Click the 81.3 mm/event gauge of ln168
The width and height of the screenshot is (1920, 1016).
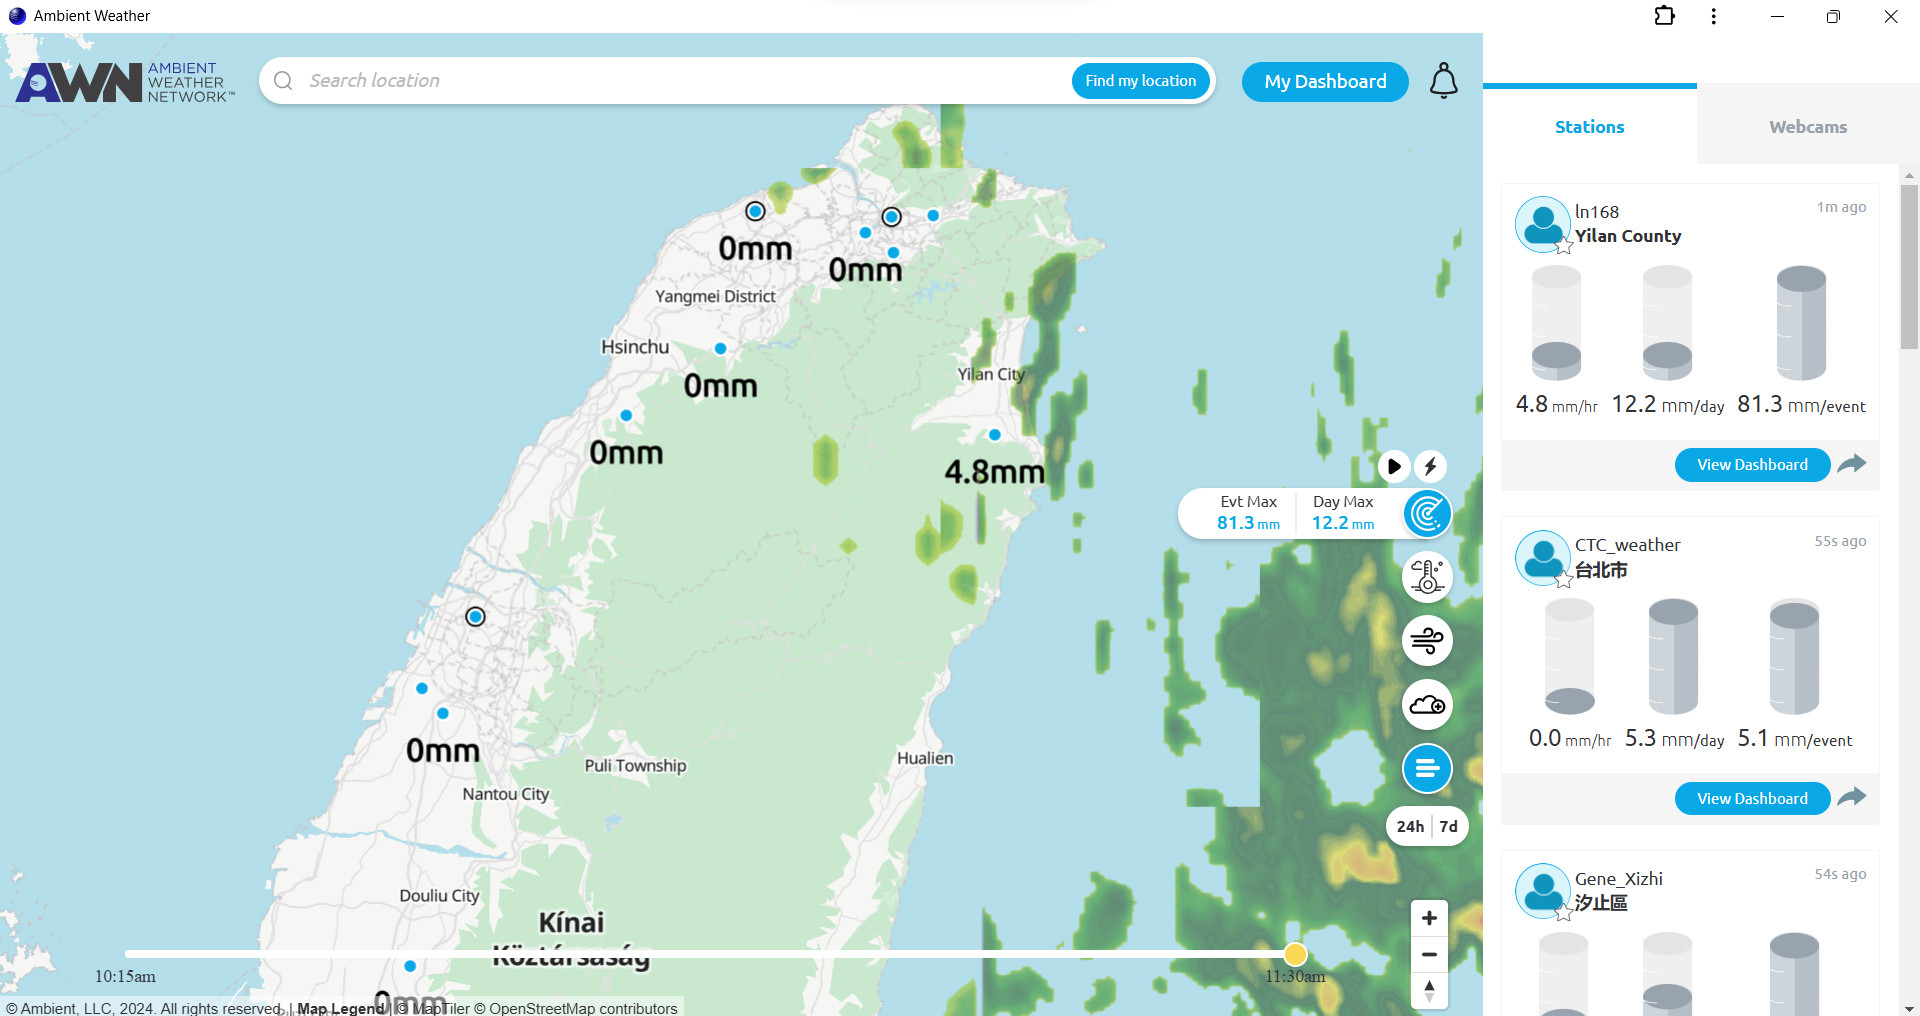click(x=1801, y=322)
